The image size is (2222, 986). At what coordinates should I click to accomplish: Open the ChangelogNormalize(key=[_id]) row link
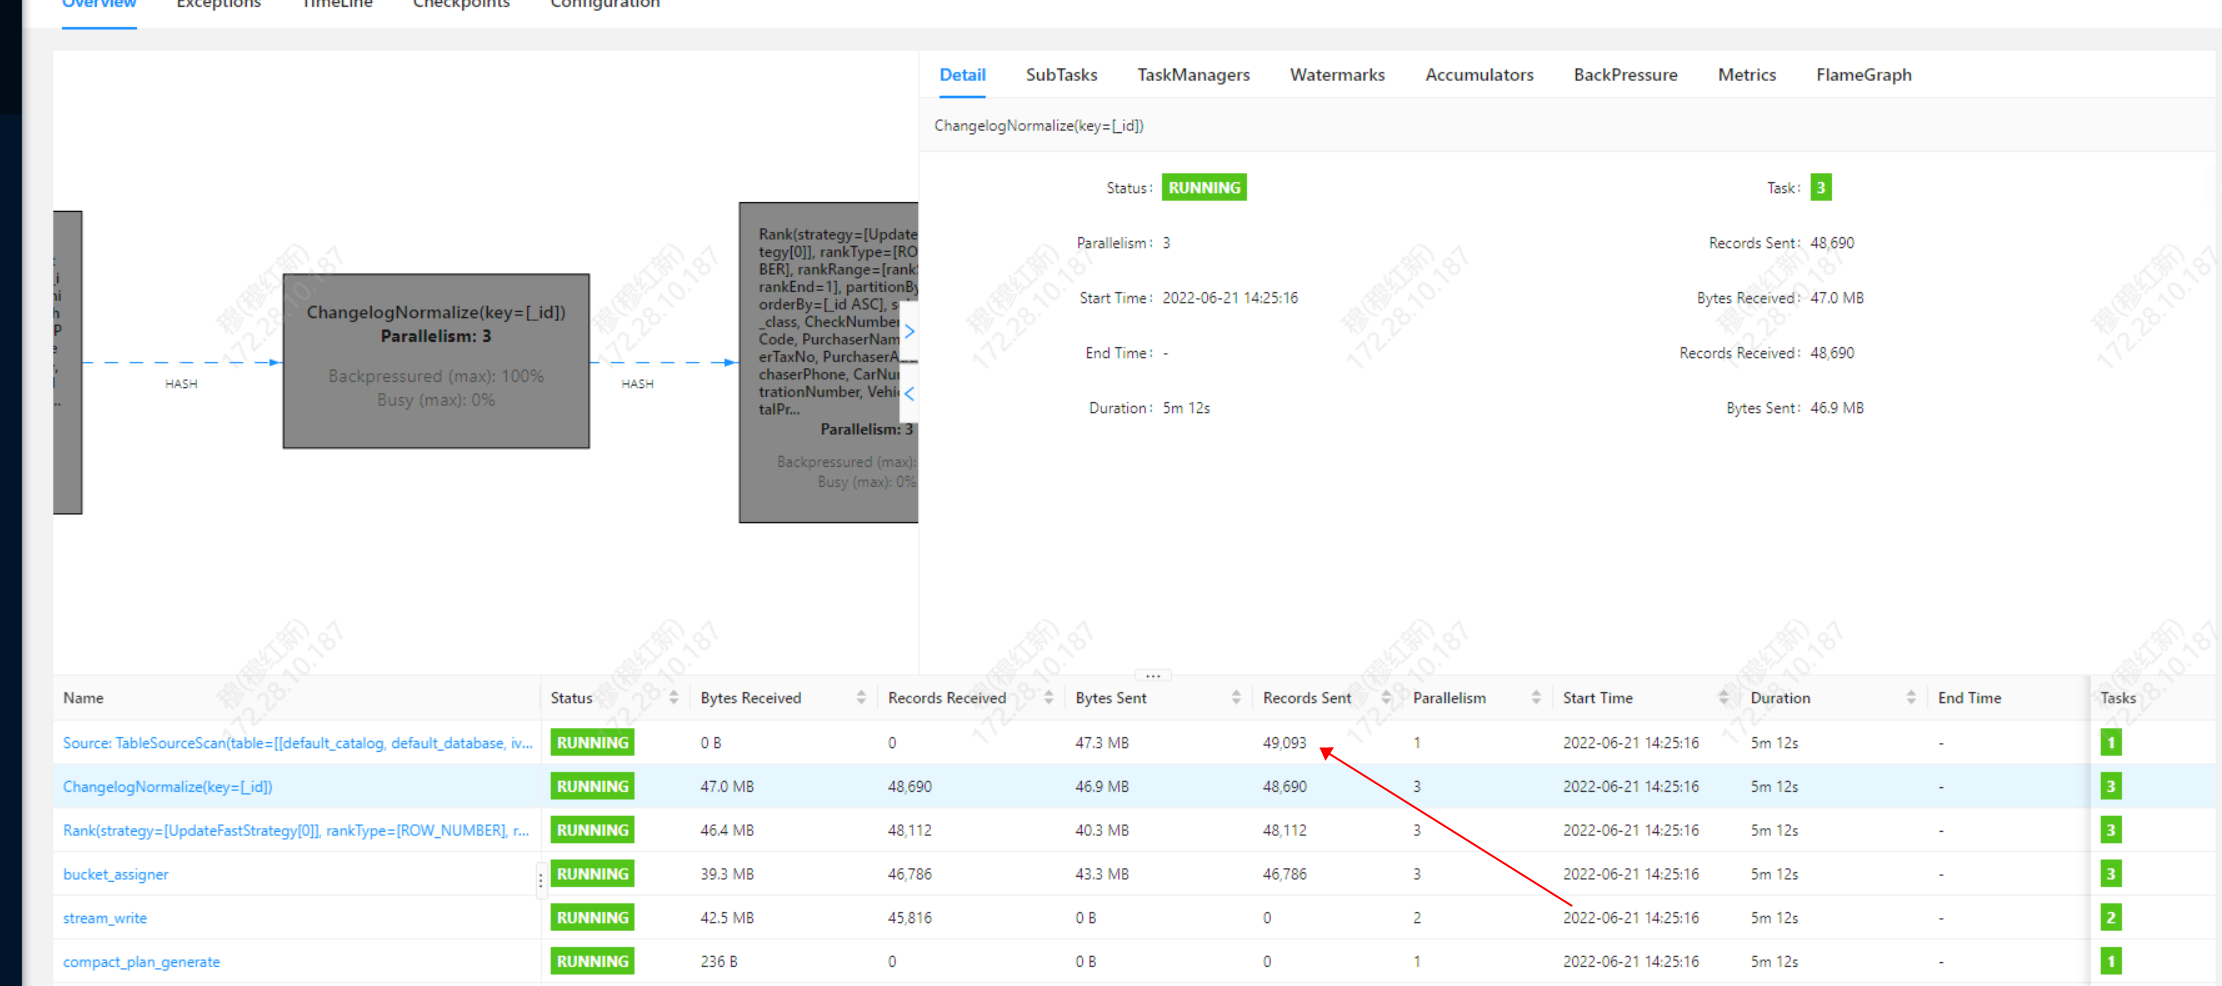click(167, 787)
